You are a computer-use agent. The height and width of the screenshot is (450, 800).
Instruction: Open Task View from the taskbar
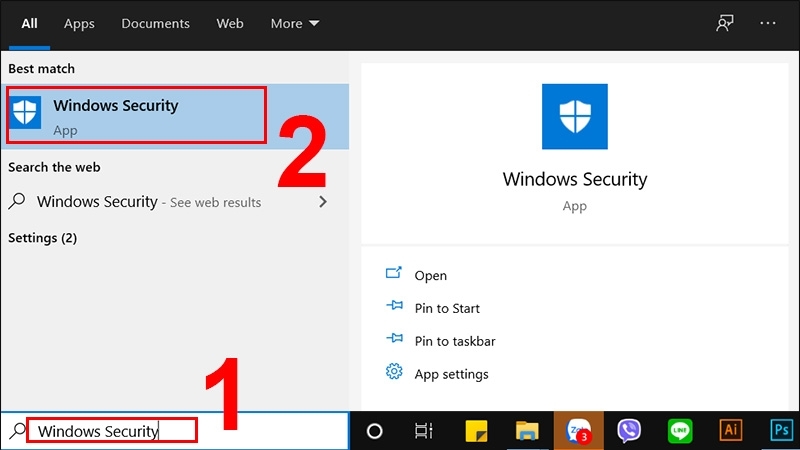[424, 431]
